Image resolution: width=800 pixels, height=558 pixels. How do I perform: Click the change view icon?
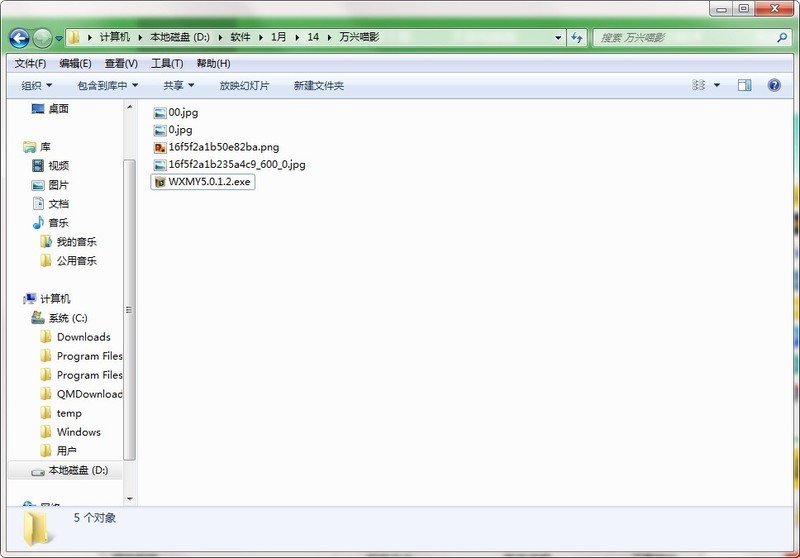(699, 86)
